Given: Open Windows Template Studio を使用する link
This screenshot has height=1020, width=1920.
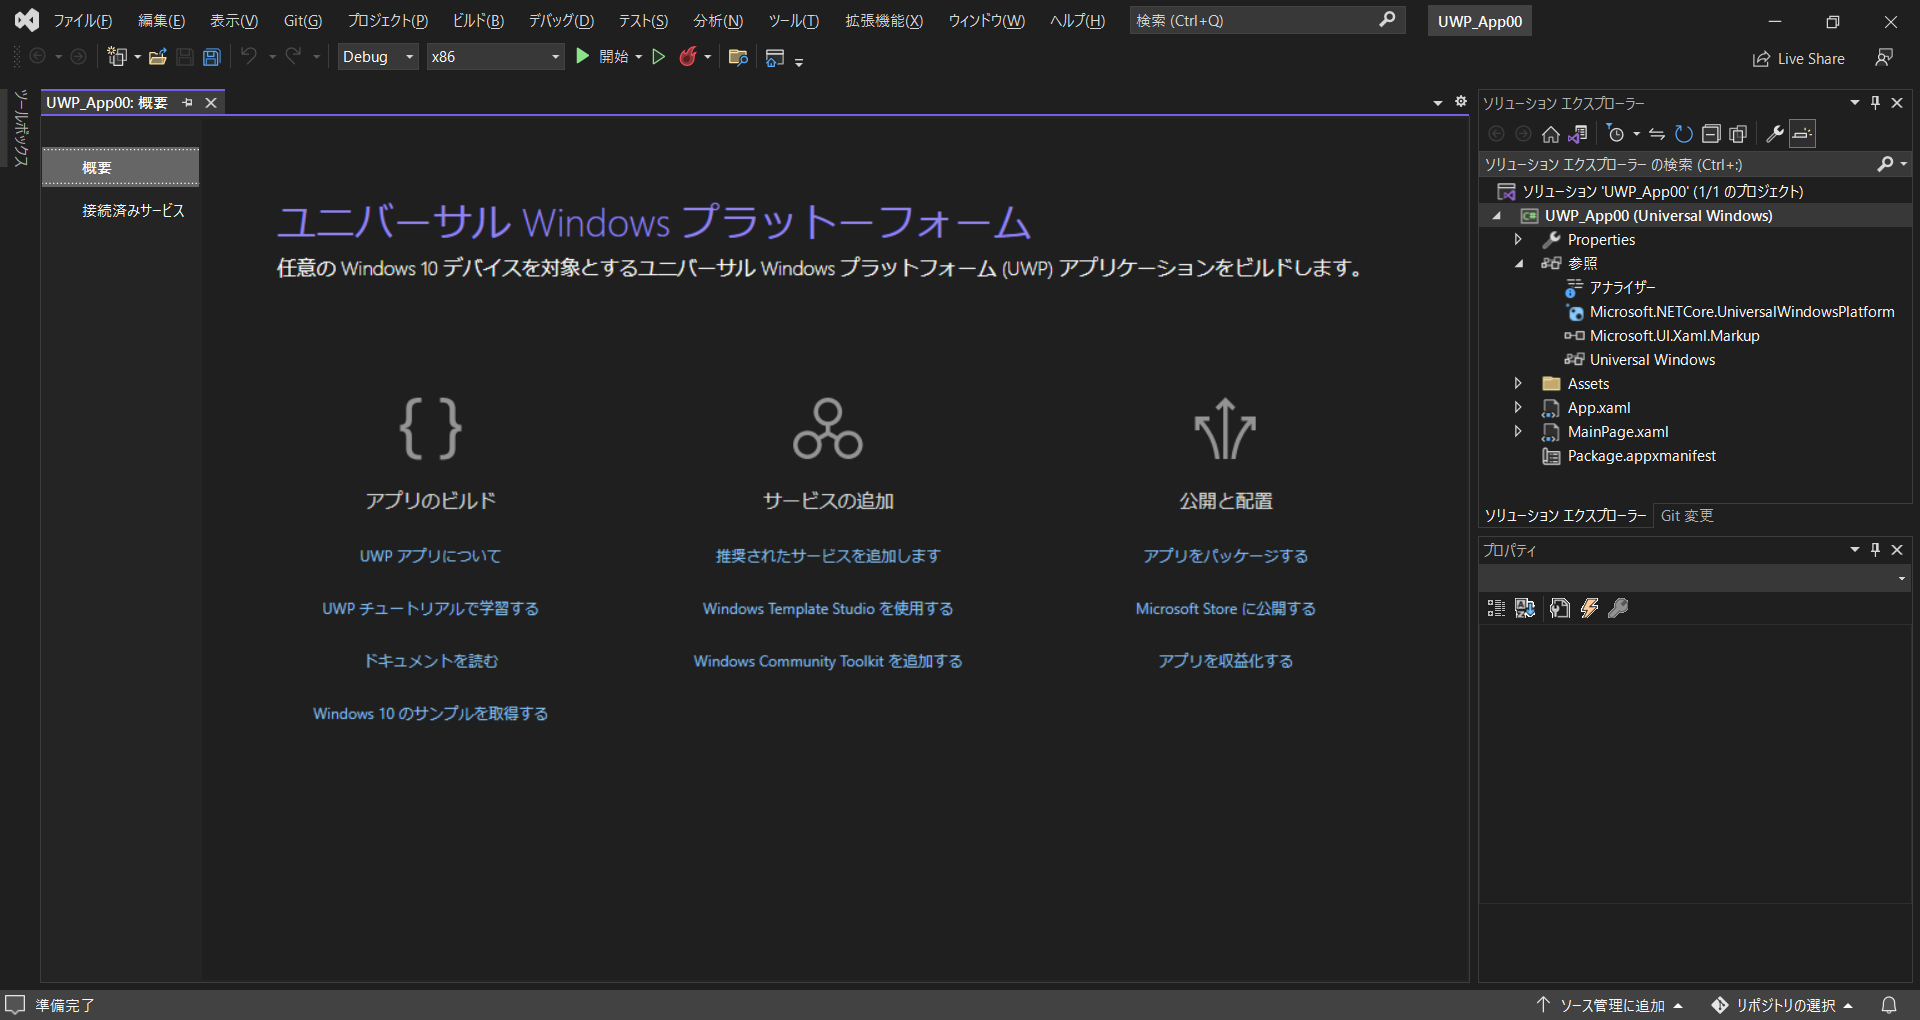Looking at the screenshot, I should click(x=828, y=608).
